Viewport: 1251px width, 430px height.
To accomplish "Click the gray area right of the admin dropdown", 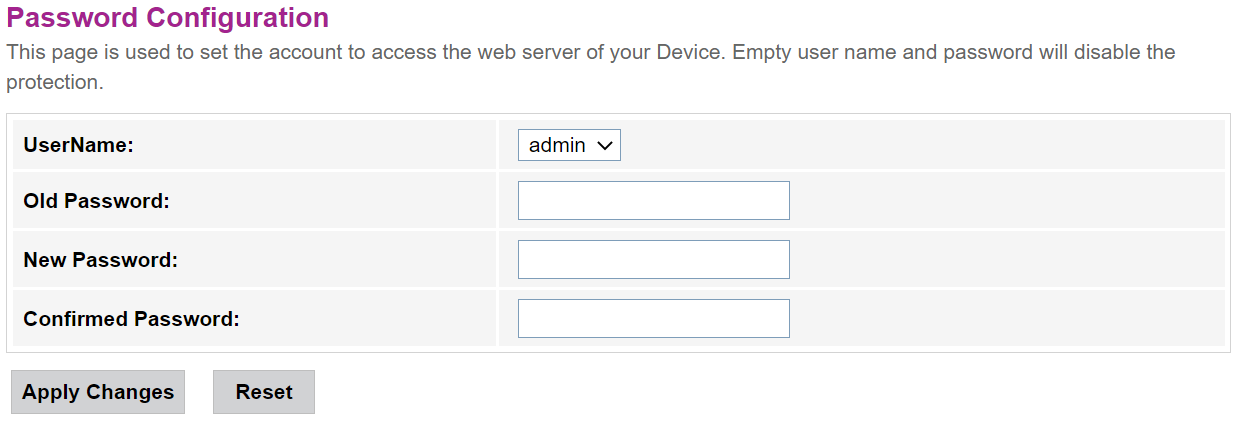I will 920,146.
